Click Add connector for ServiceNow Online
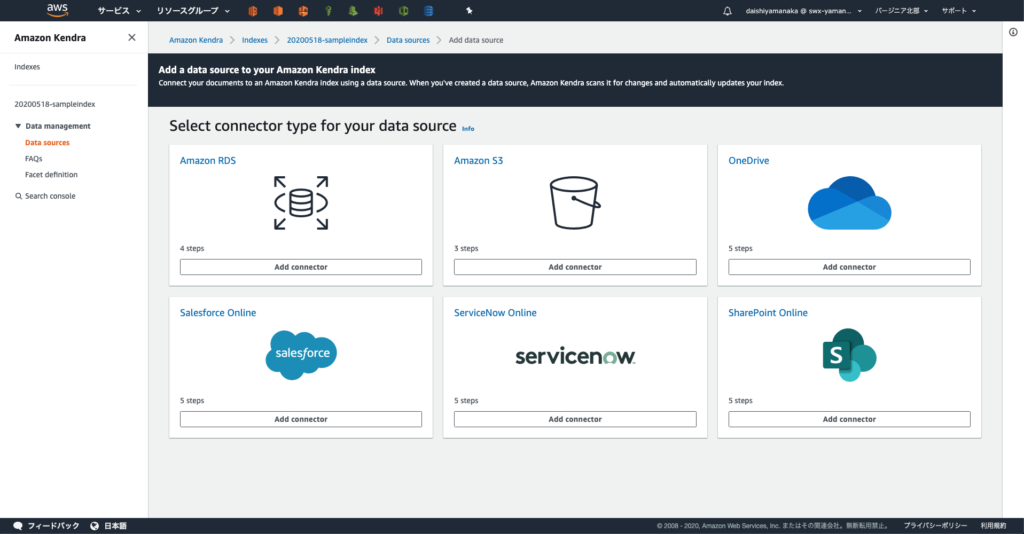The height and width of the screenshot is (534, 1024). pyautogui.click(x=575, y=419)
